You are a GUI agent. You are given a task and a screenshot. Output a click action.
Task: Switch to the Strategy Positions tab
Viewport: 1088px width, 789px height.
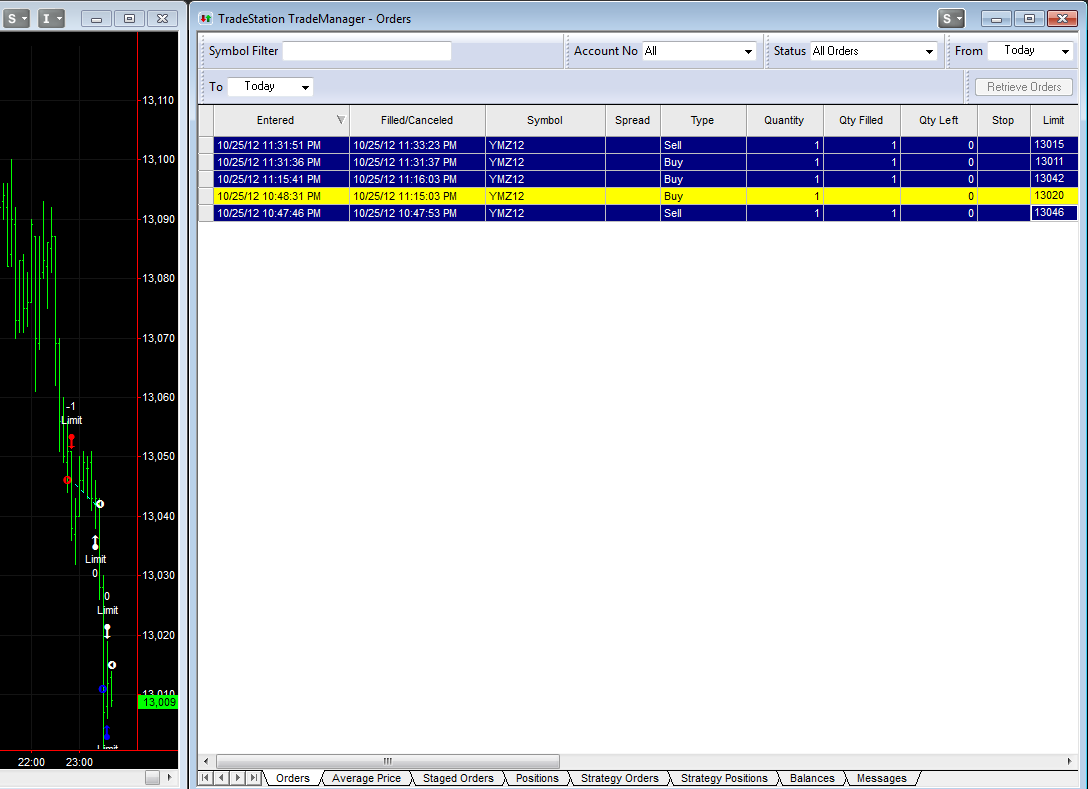[x=724, y=778]
